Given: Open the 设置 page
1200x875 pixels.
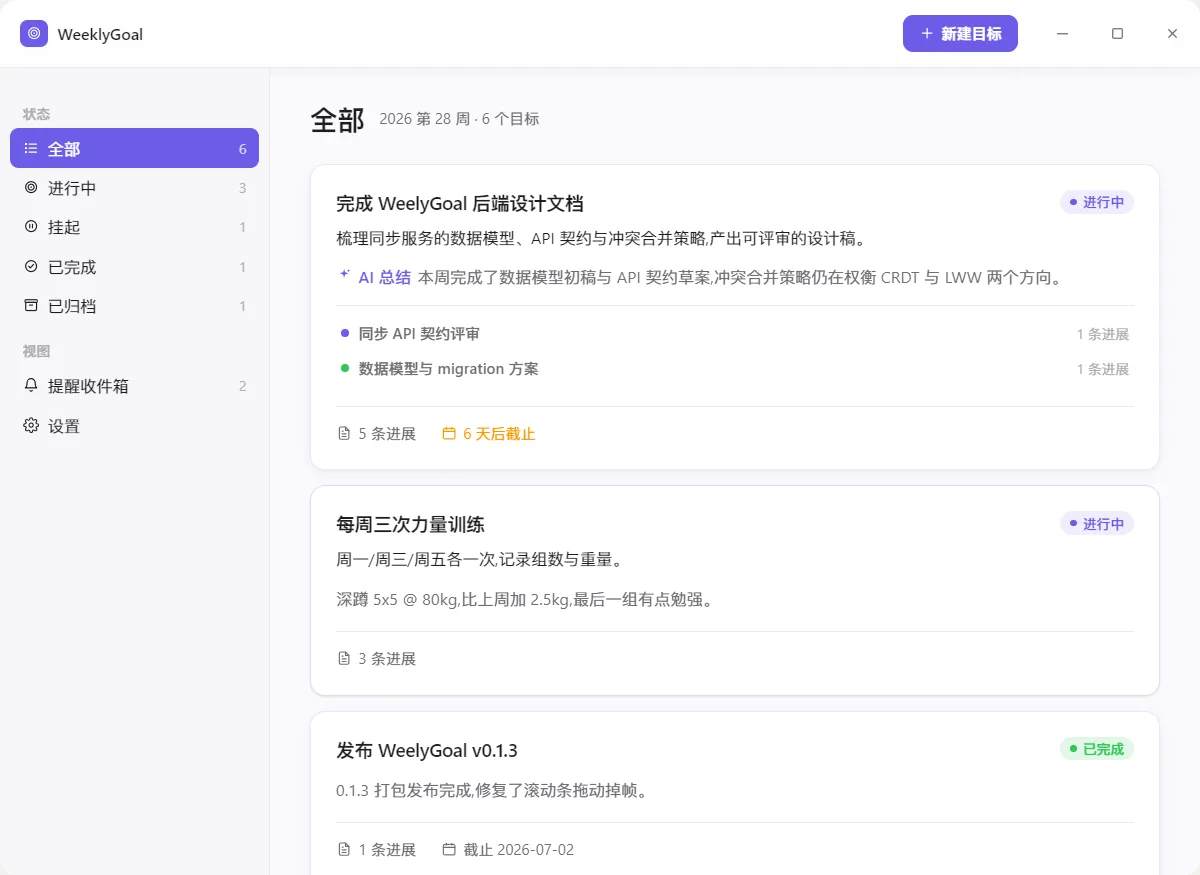Looking at the screenshot, I should pyautogui.click(x=134, y=426).
